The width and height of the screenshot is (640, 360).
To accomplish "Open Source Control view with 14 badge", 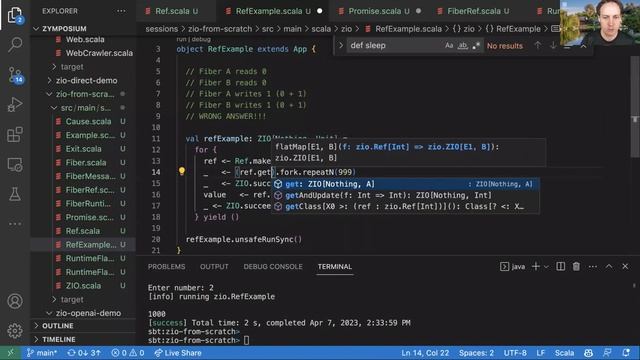I will [16, 75].
